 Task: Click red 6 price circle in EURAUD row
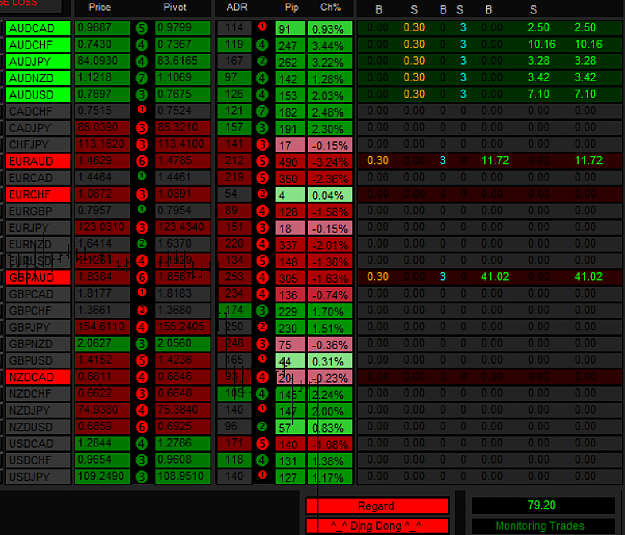tap(142, 161)
